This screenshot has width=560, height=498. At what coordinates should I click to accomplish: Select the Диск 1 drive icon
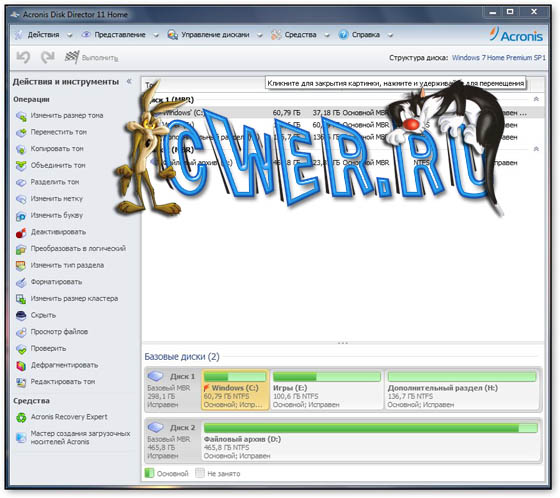click(x=155, y=376)
